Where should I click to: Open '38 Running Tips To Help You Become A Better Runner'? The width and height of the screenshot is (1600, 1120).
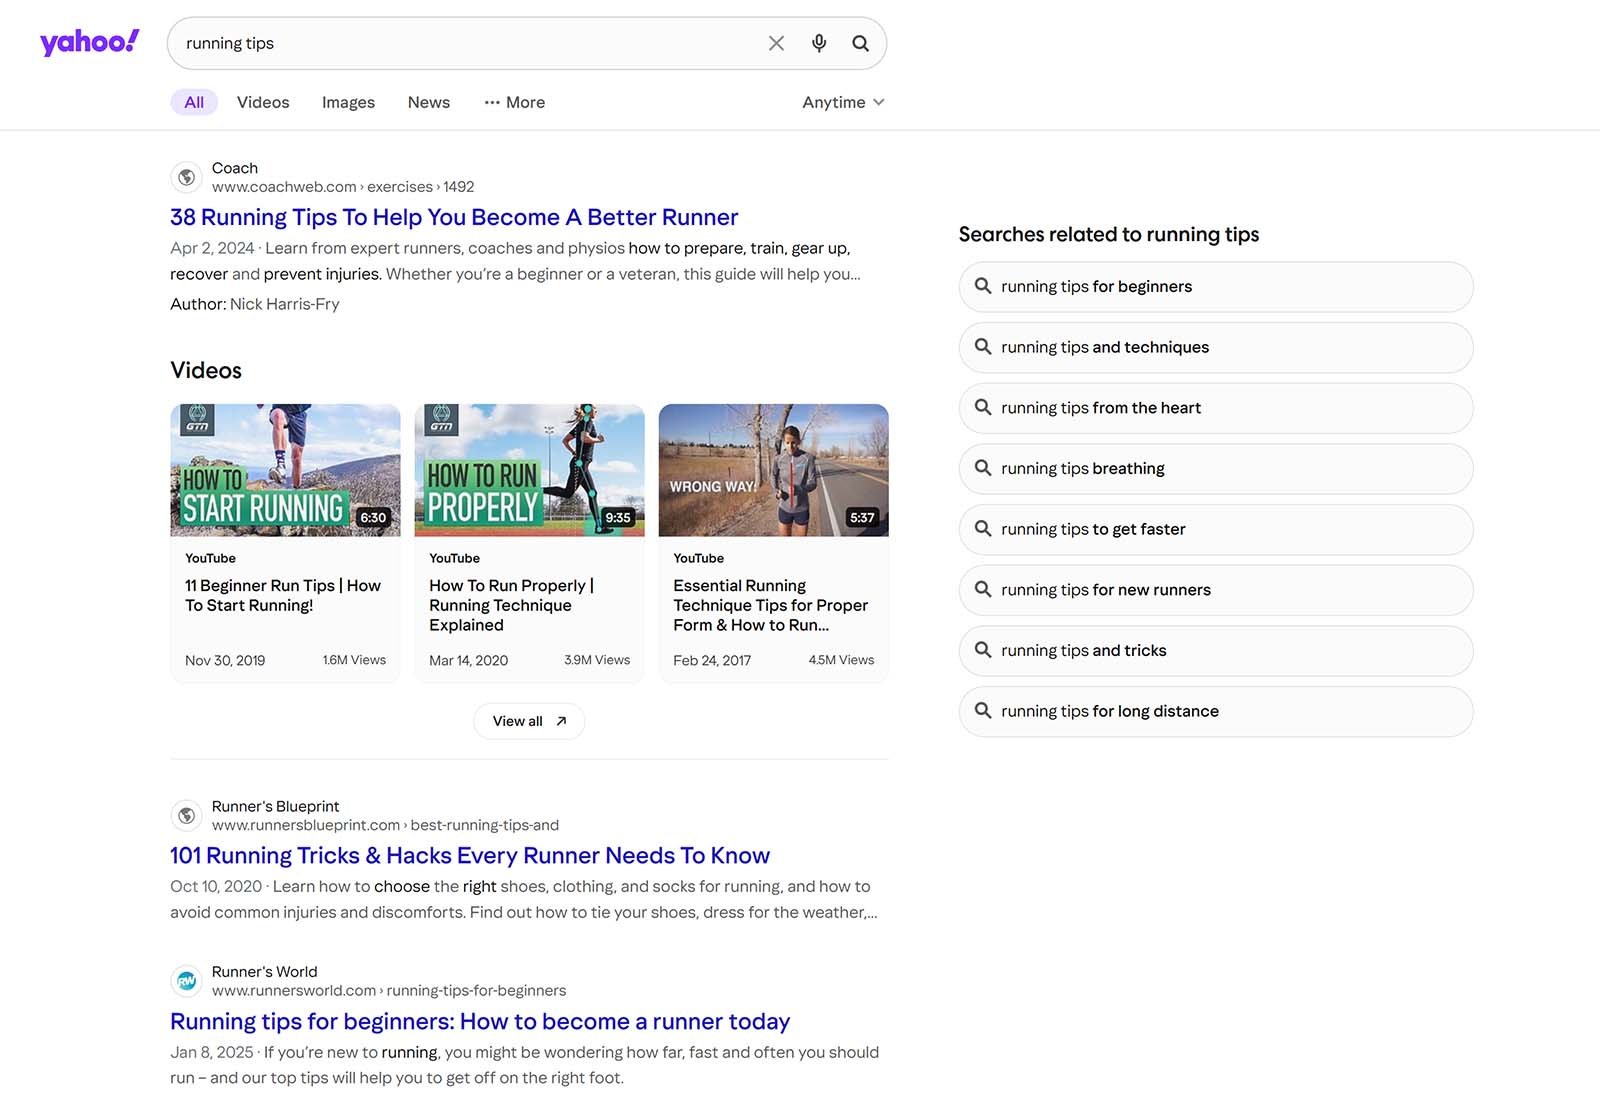pyautogui.click(x=453, y=217)
